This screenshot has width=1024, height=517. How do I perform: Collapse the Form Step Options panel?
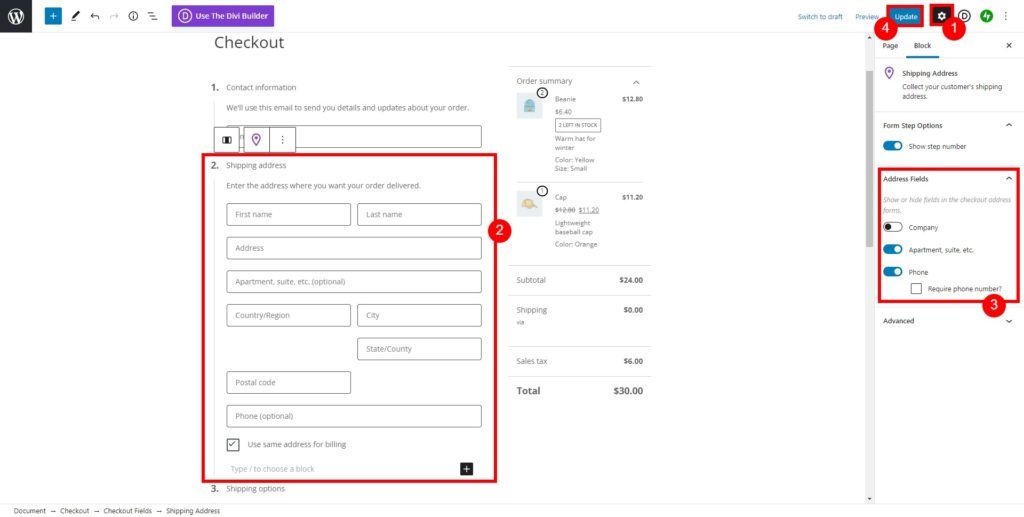point(1008,125)
